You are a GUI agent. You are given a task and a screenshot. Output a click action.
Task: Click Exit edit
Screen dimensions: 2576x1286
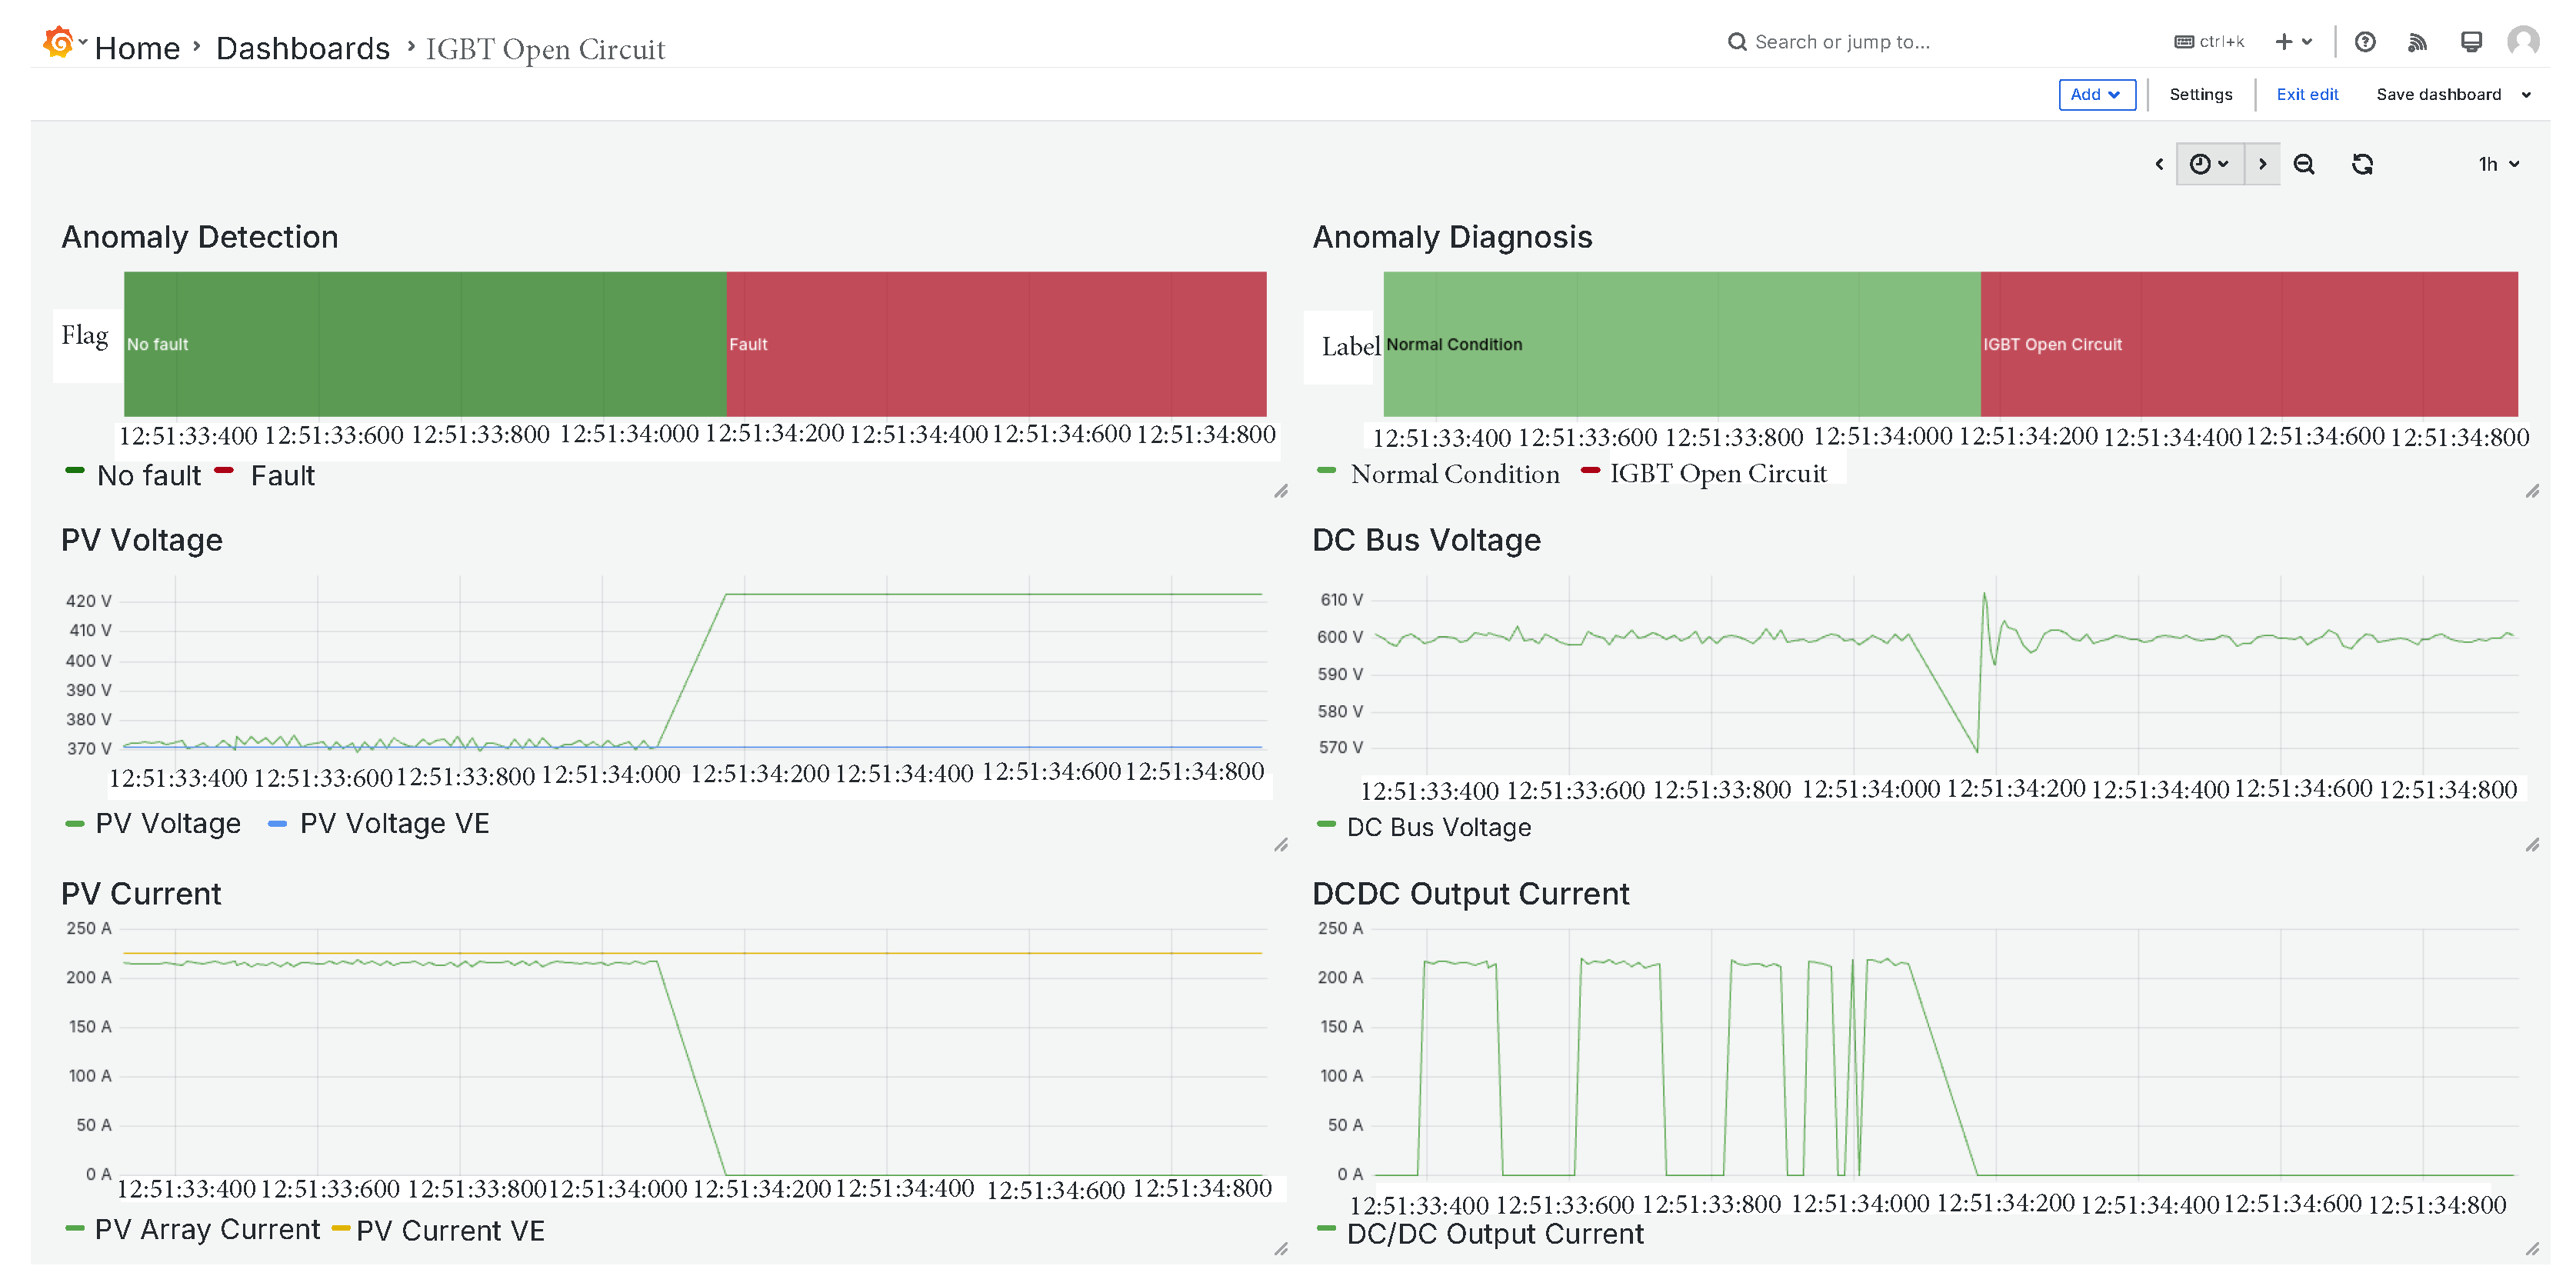[x=2307, y=95]
